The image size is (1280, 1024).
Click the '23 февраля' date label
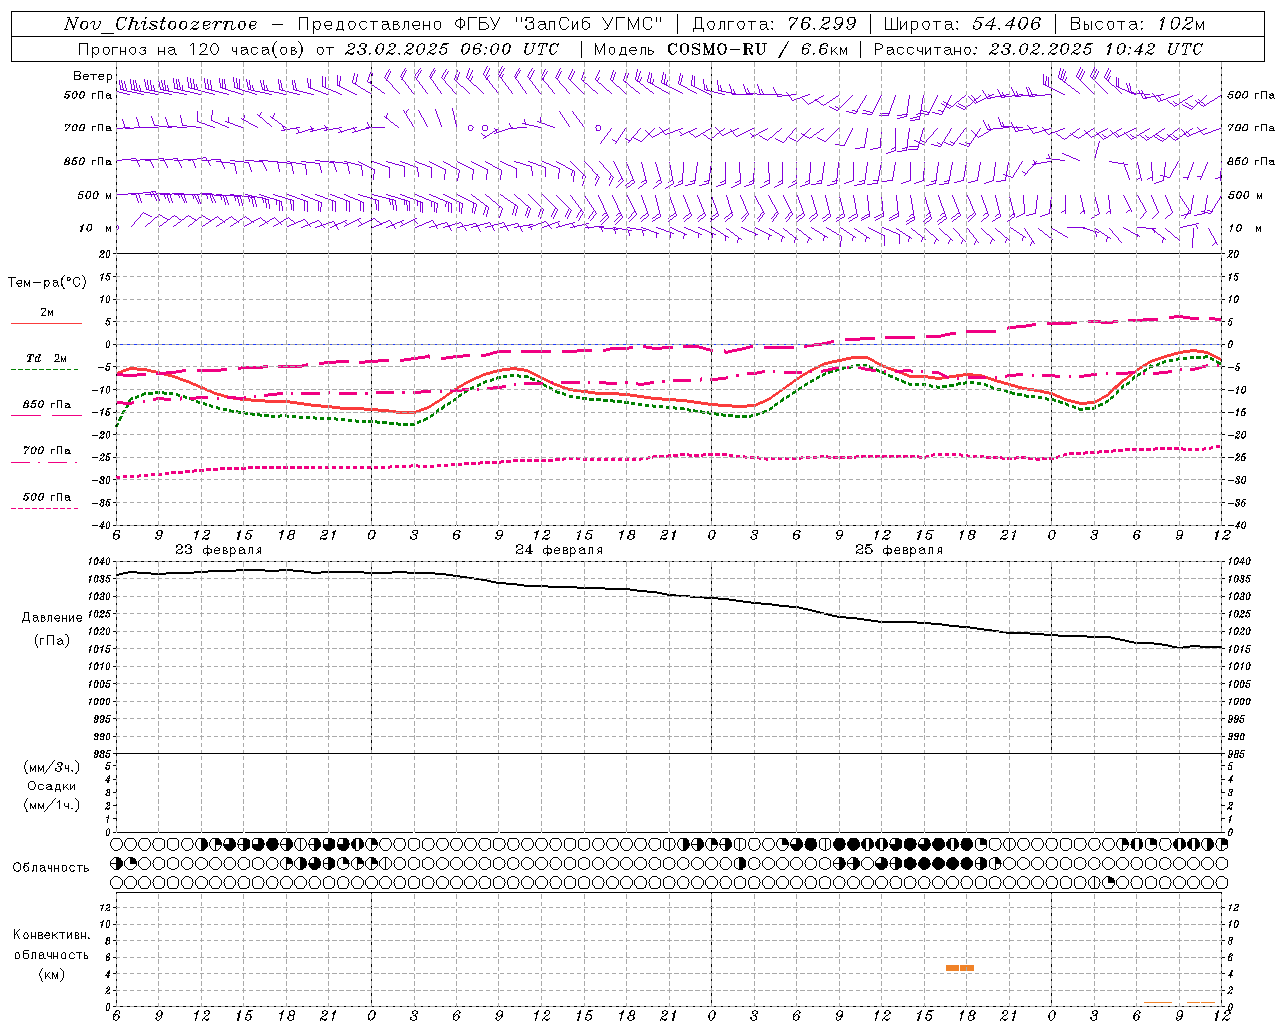(x=218, y=550)
